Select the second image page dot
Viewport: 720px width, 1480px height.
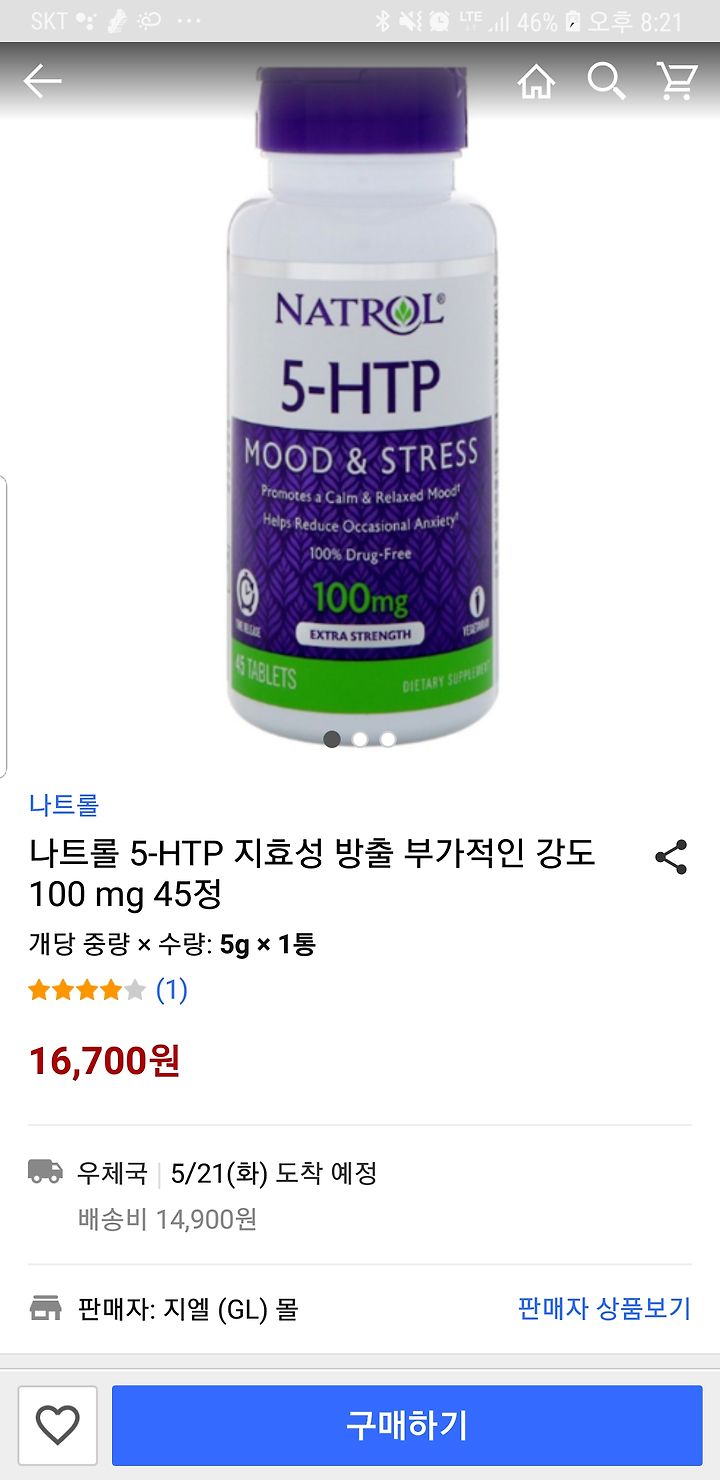point(360,739)
